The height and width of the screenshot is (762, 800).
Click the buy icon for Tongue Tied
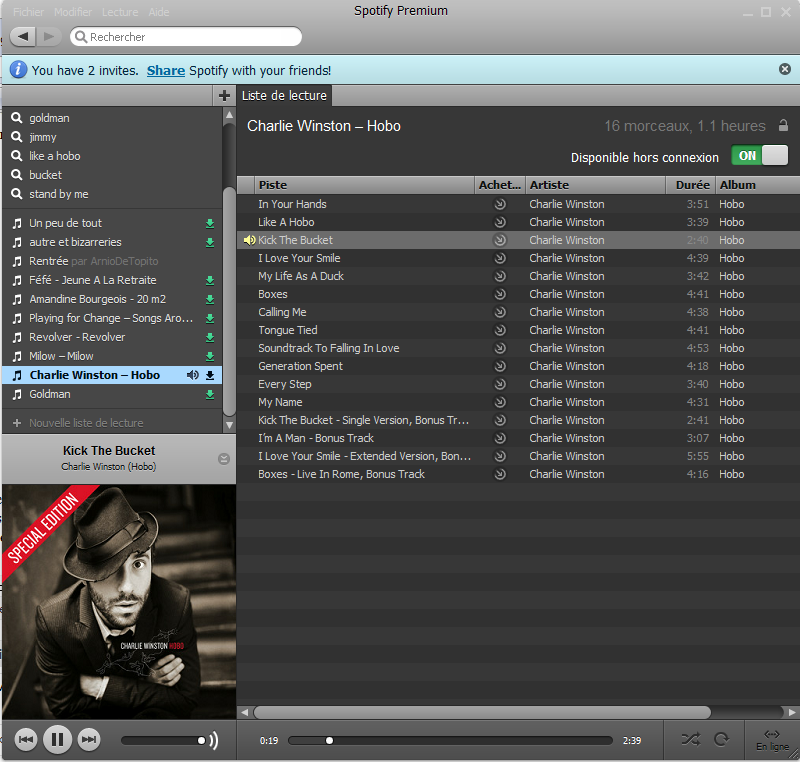tap(500, 330)
